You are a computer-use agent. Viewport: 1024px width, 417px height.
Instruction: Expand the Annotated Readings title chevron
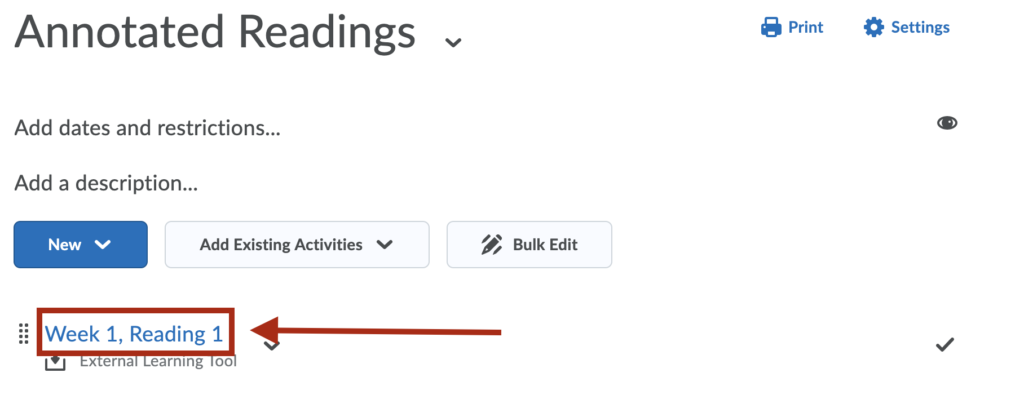pyautogui.click(x=453, y=42)
